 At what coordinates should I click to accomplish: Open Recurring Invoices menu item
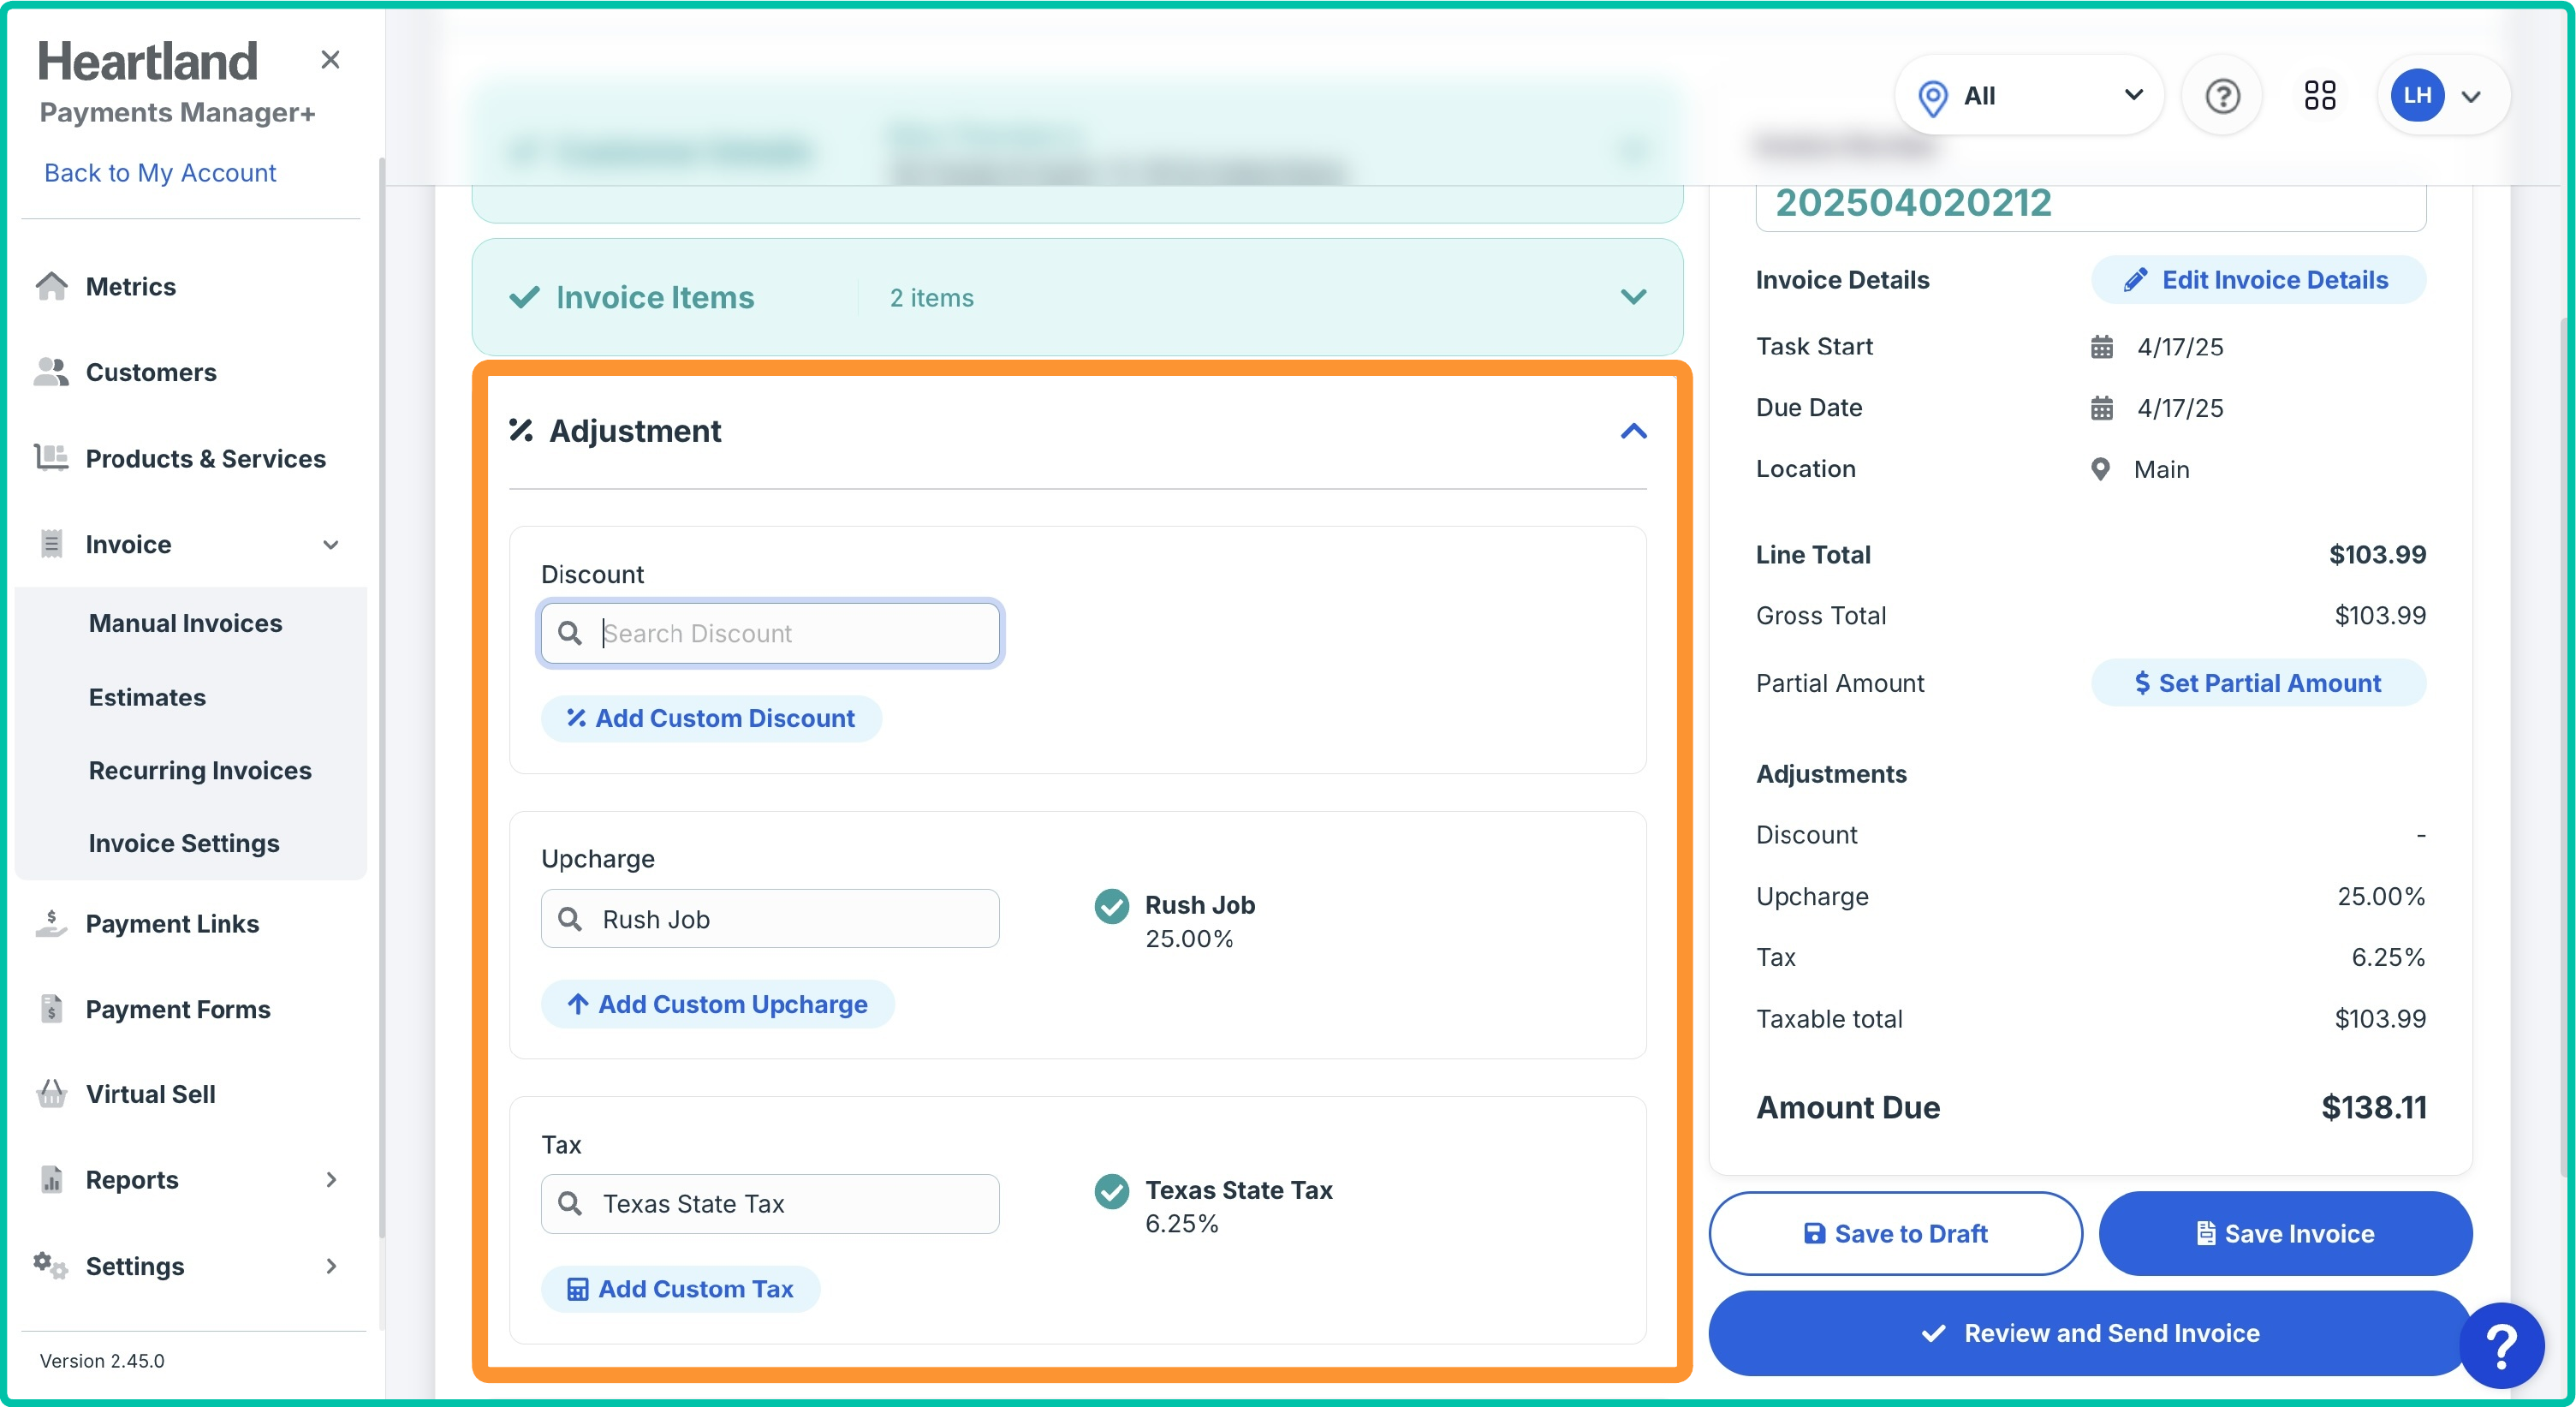tap(200, 771)
